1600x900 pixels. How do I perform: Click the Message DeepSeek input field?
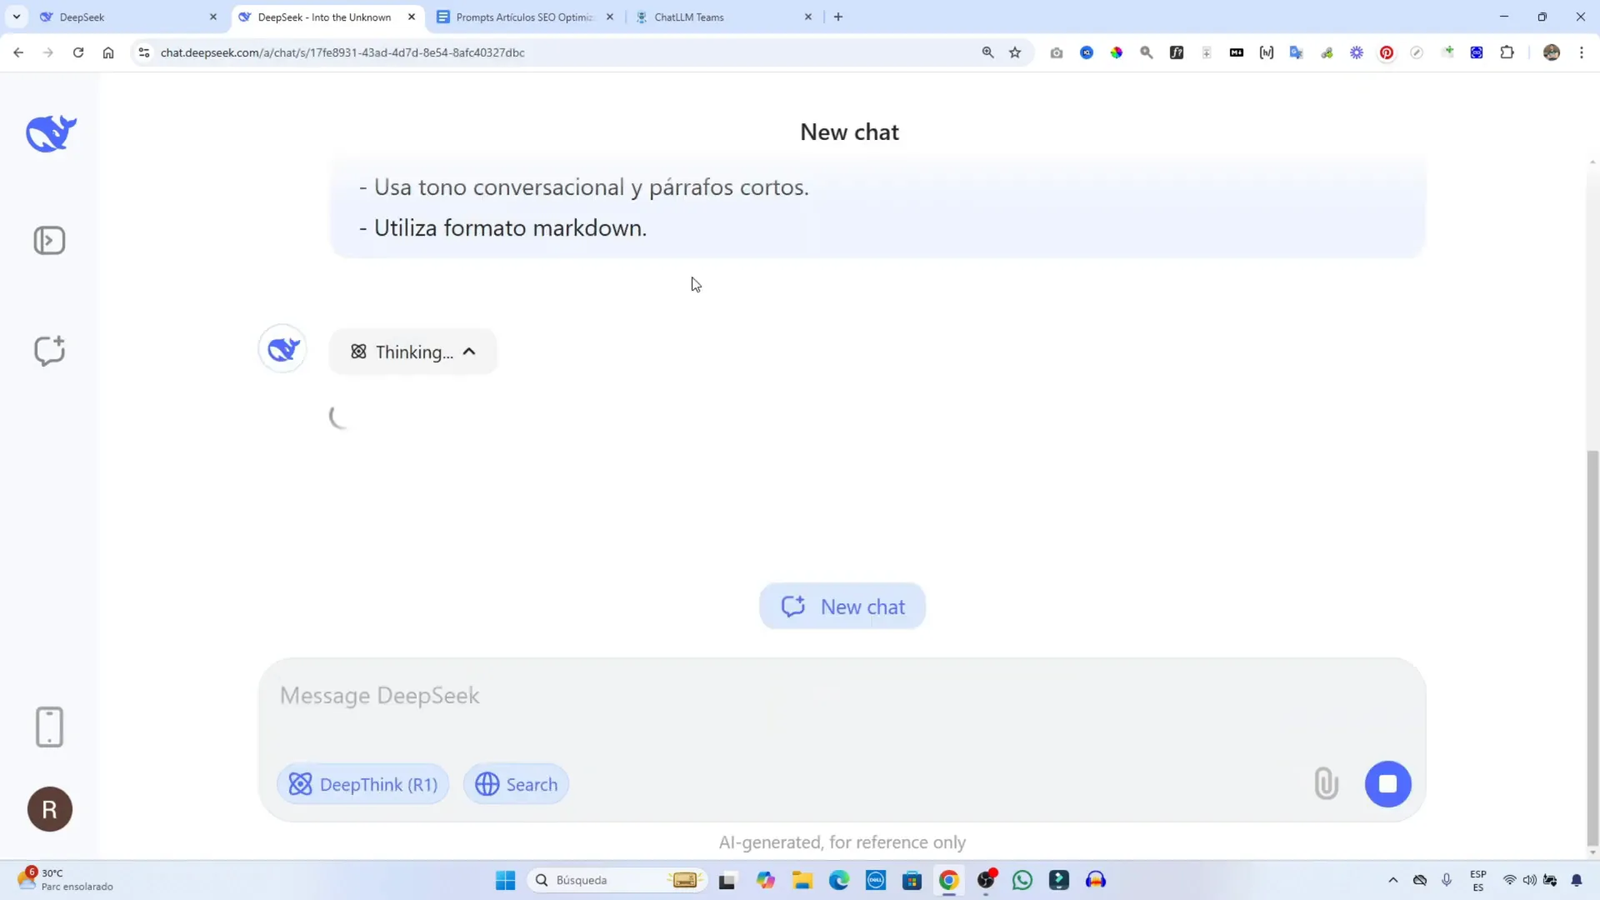point(700,695)
